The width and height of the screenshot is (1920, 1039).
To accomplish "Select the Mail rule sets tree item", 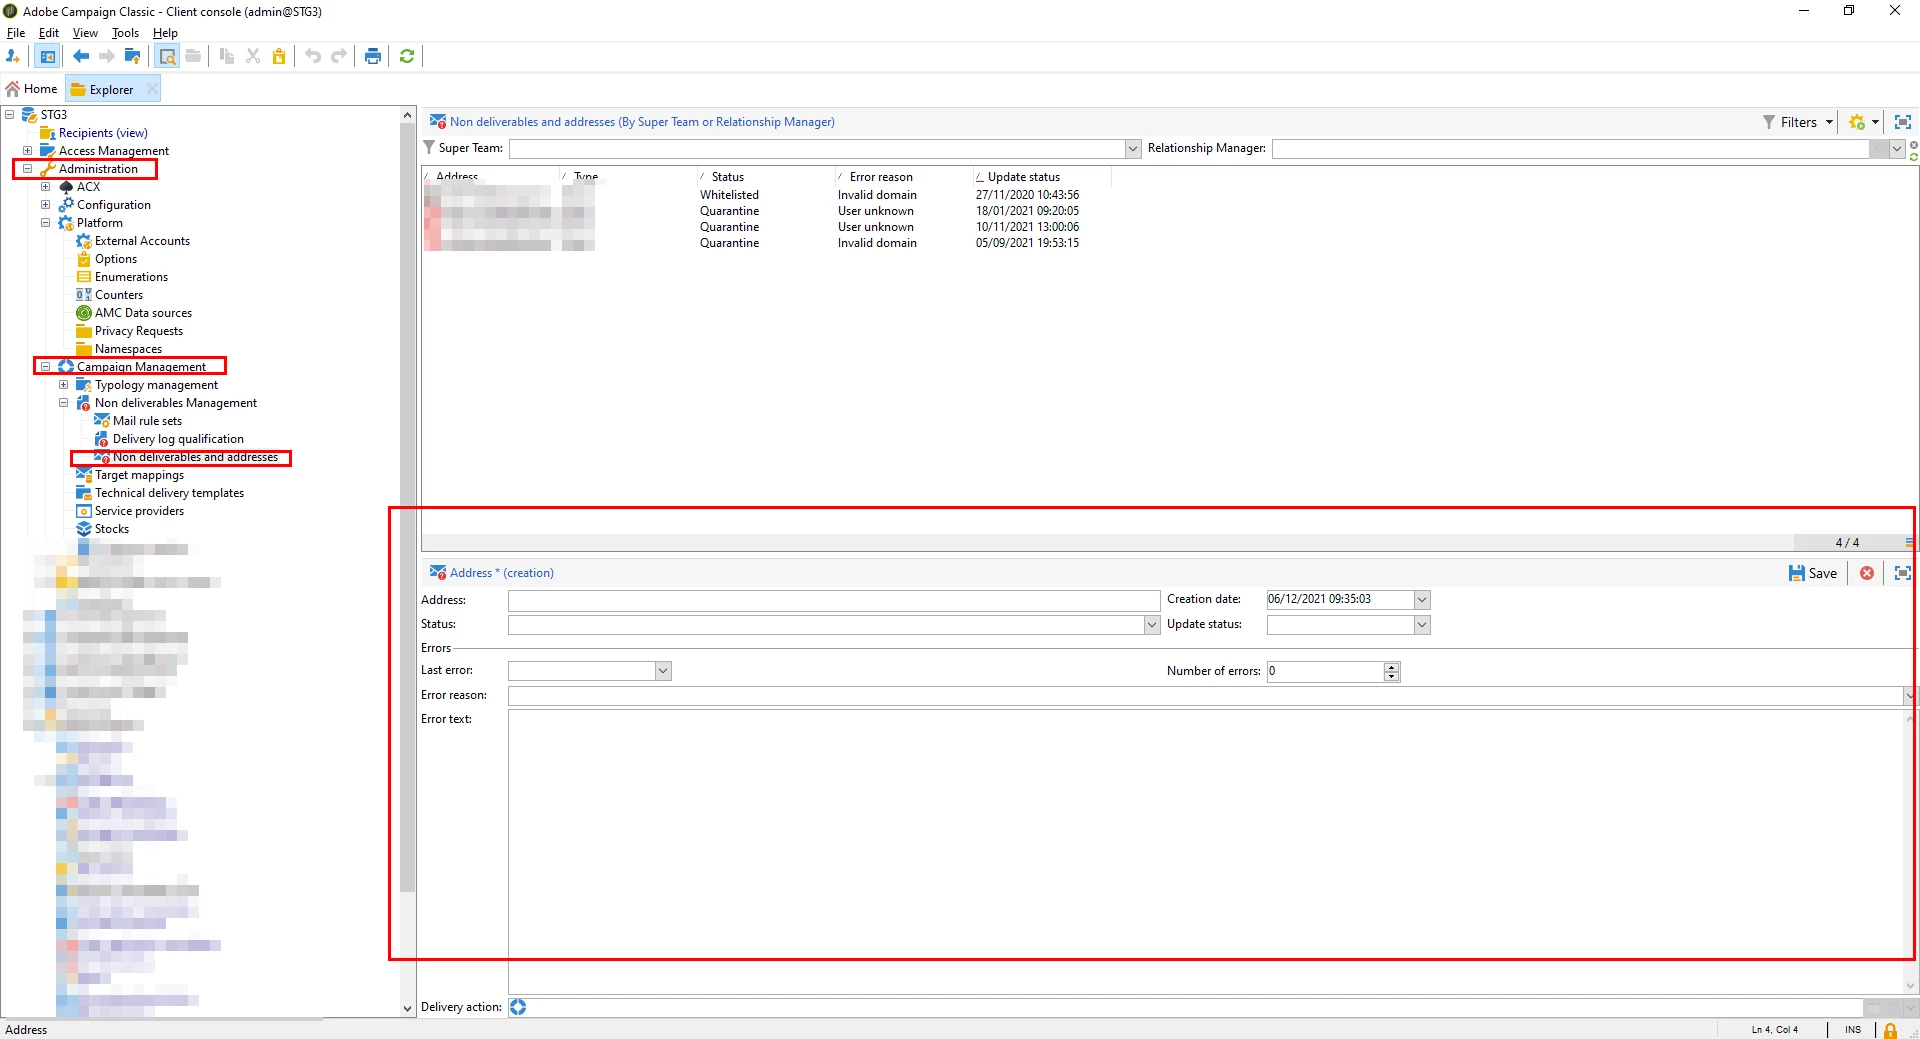I will point(138,421).
